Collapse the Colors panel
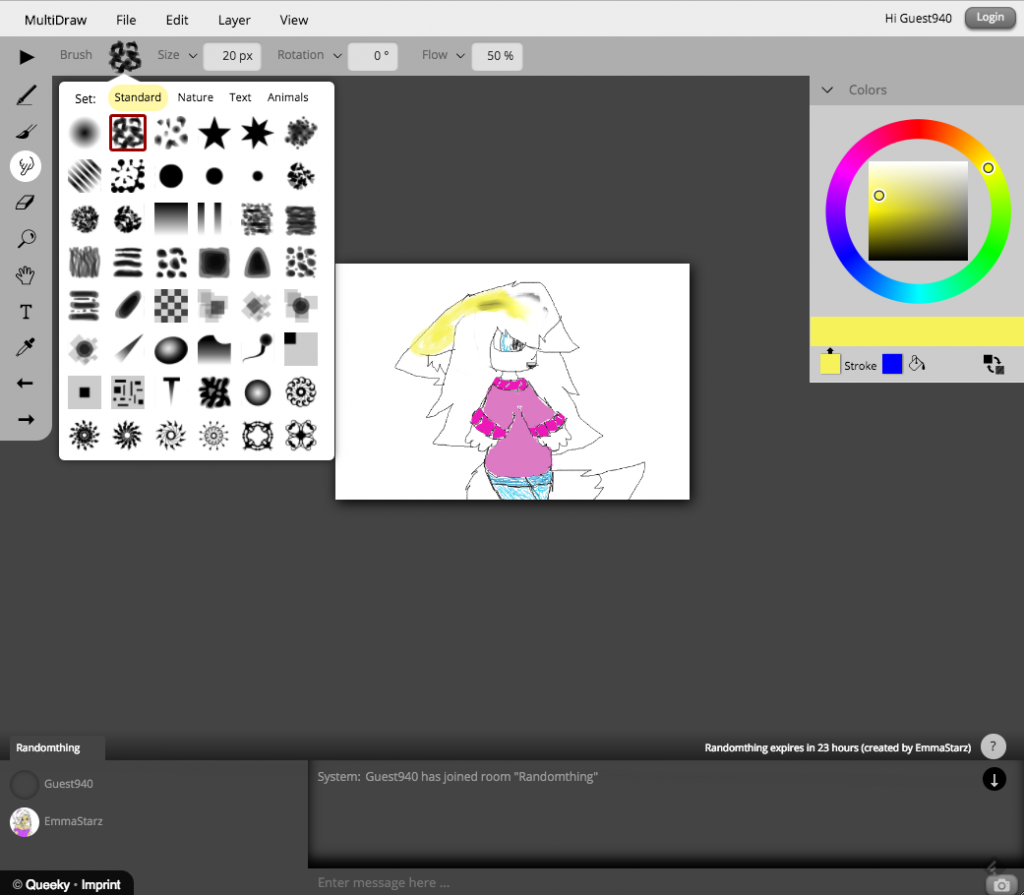Image resolution: width=1024 pixels, height=895 pixels. (x=827, y=90)
